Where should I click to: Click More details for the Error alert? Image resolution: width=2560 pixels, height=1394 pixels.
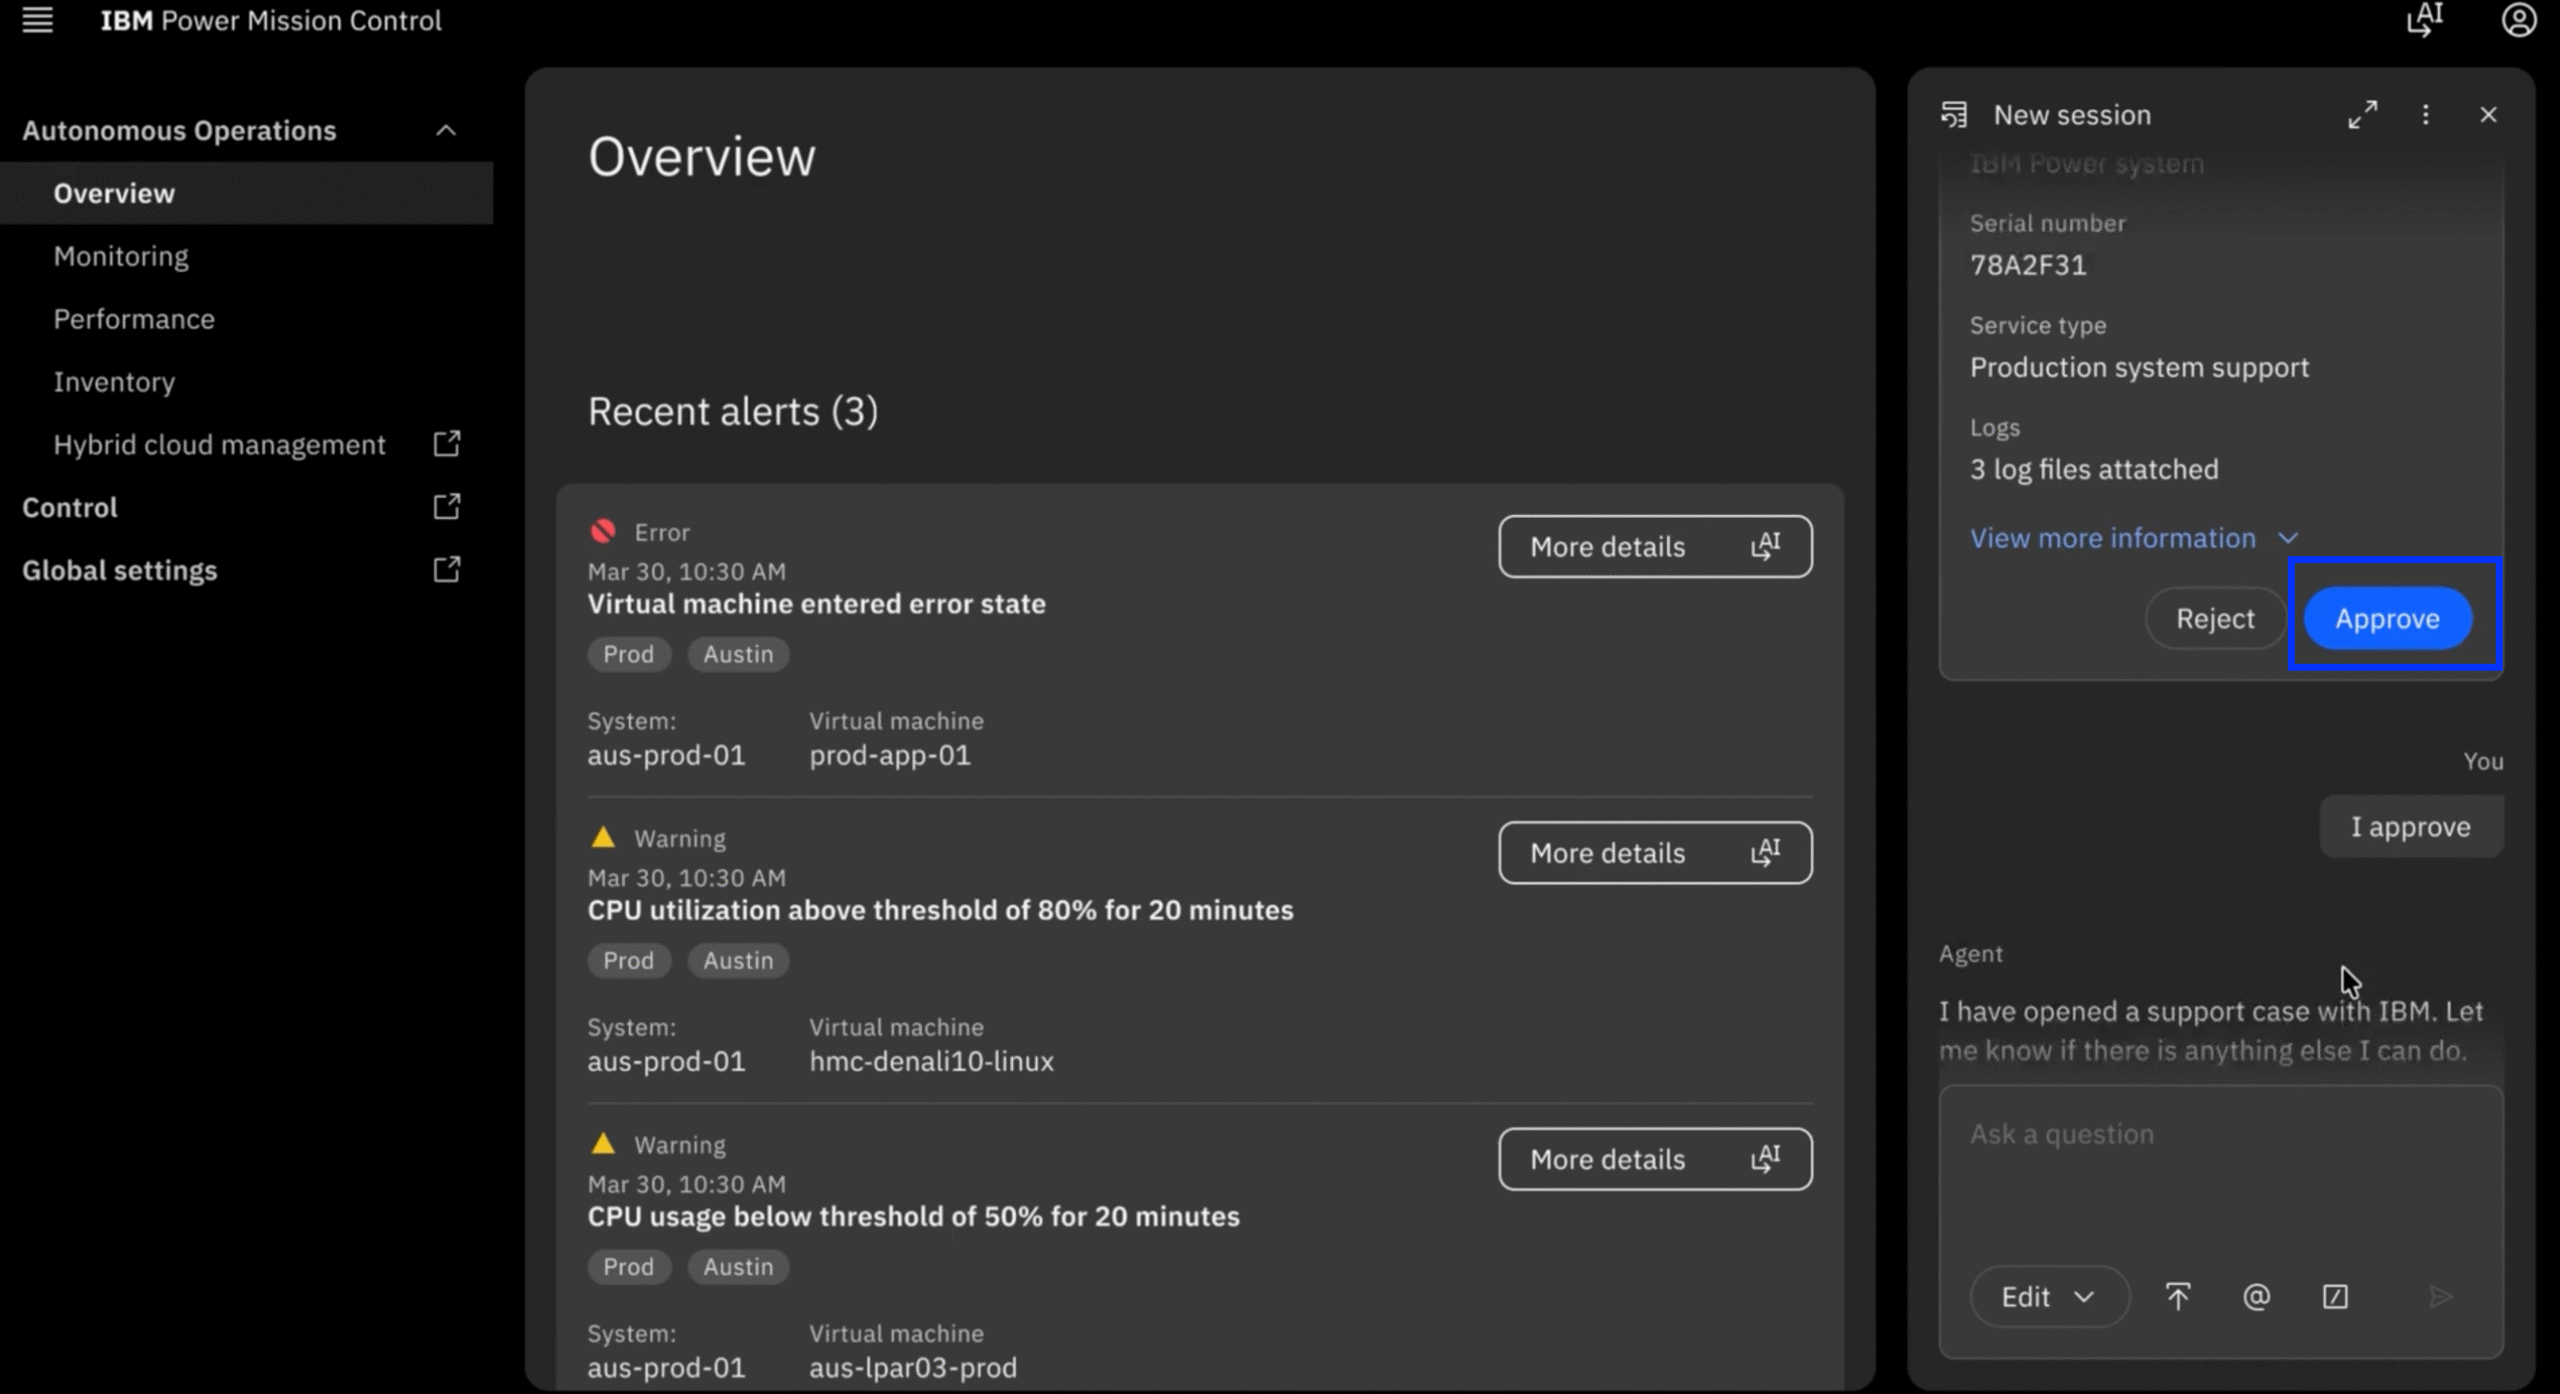pyautogui.click(x=1655, y=546)
